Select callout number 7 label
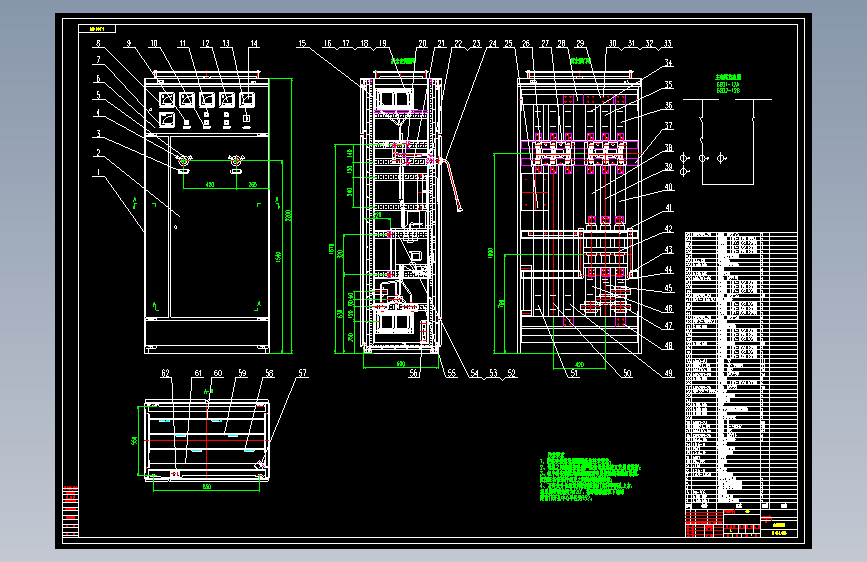Image resolution: width=867 pixels, height=562 pixels. click(98, 60)
